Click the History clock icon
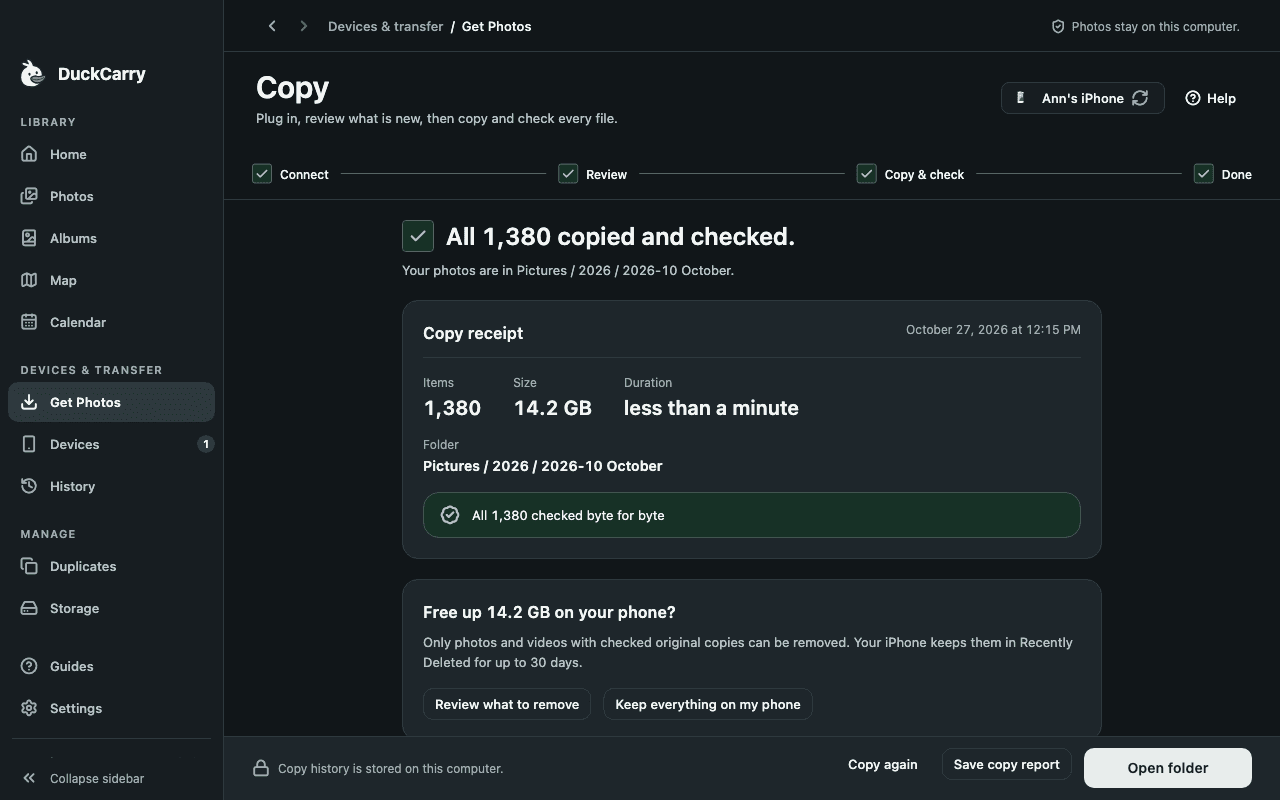Screen dimensions: 1280x800 coord(29,486)
